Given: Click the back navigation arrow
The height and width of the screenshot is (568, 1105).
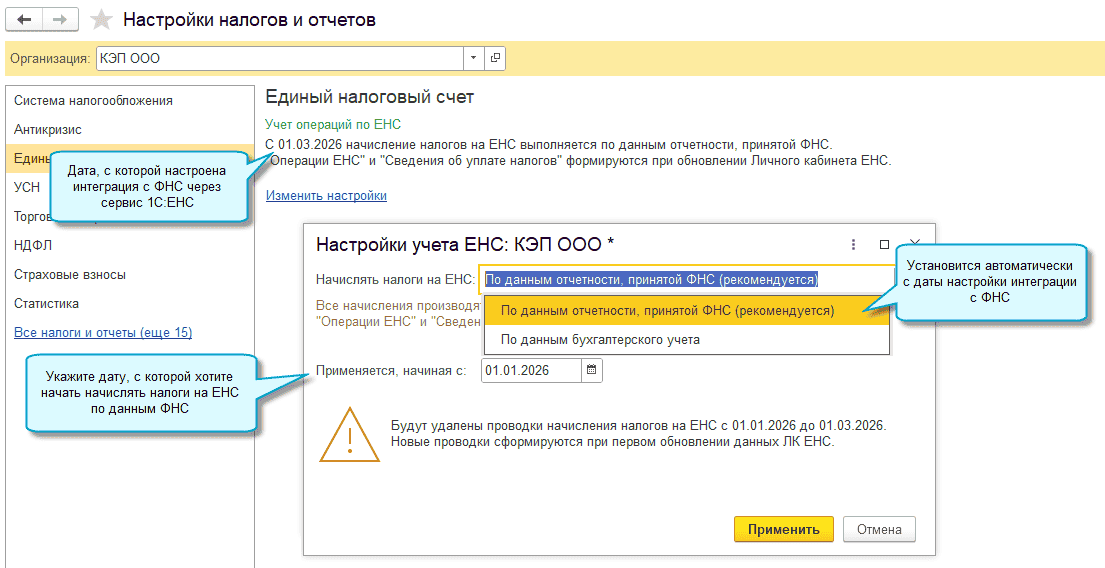Looking at the screenshot, I should (x=24, y=20).
